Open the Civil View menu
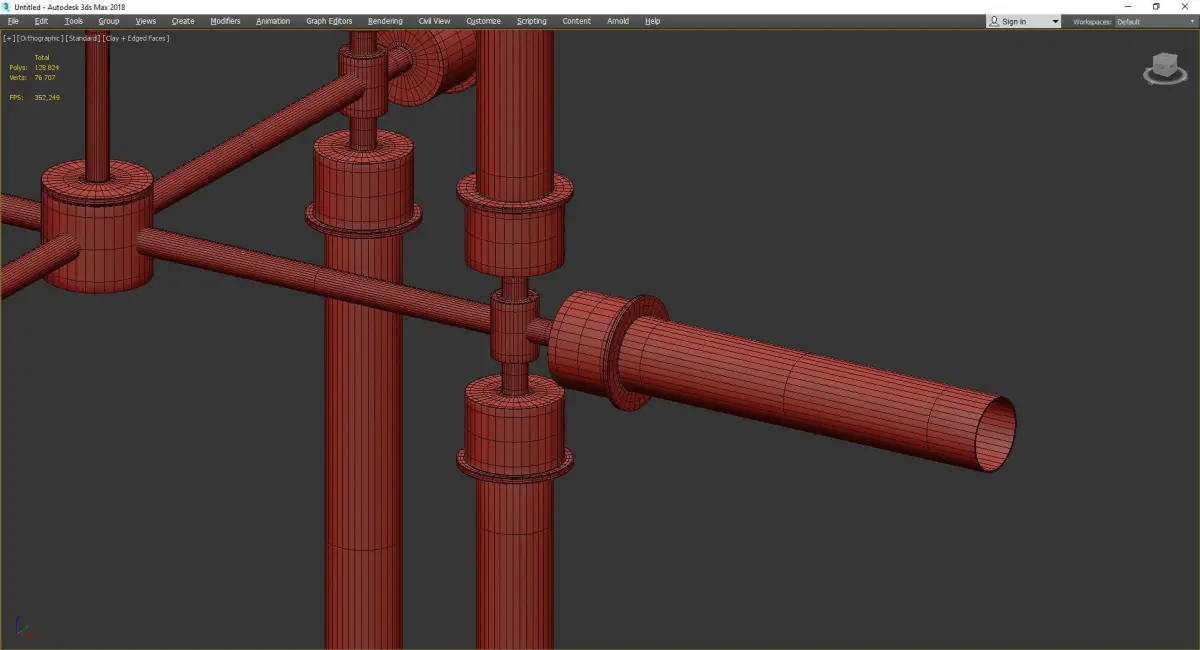Viewport: 1200px width, 650px height. (x=434, y=21)
